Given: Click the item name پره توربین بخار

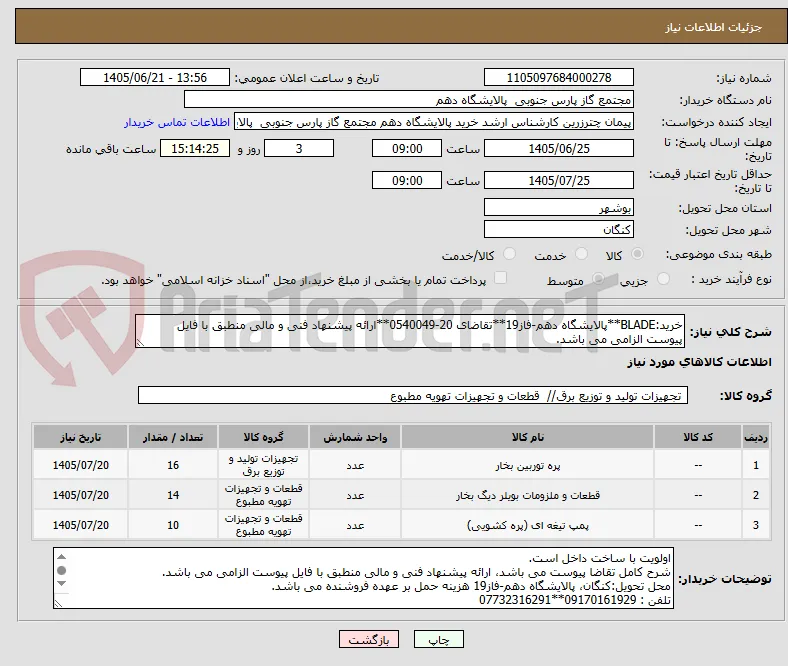Looking at the screenshot, I should pos(527,465).
